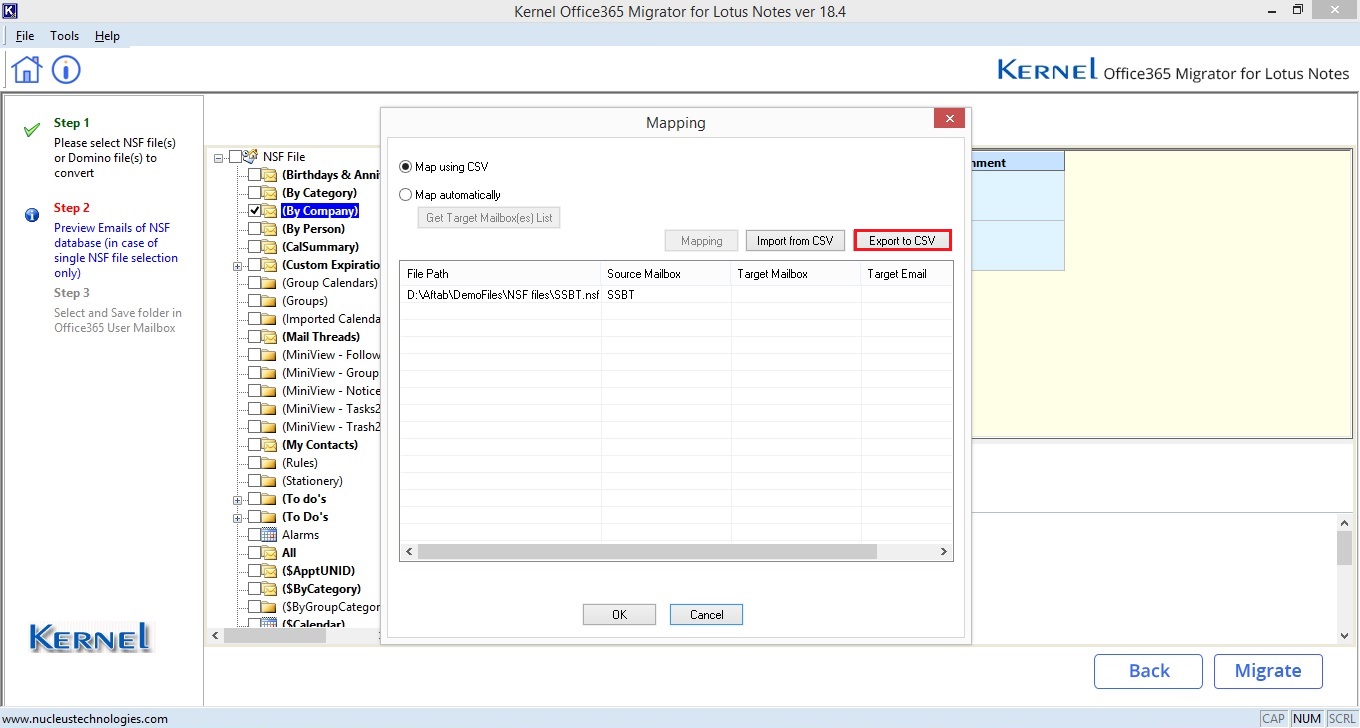
Task: Click the NUM indicator in status bar
Action: tap(1307, 719)
